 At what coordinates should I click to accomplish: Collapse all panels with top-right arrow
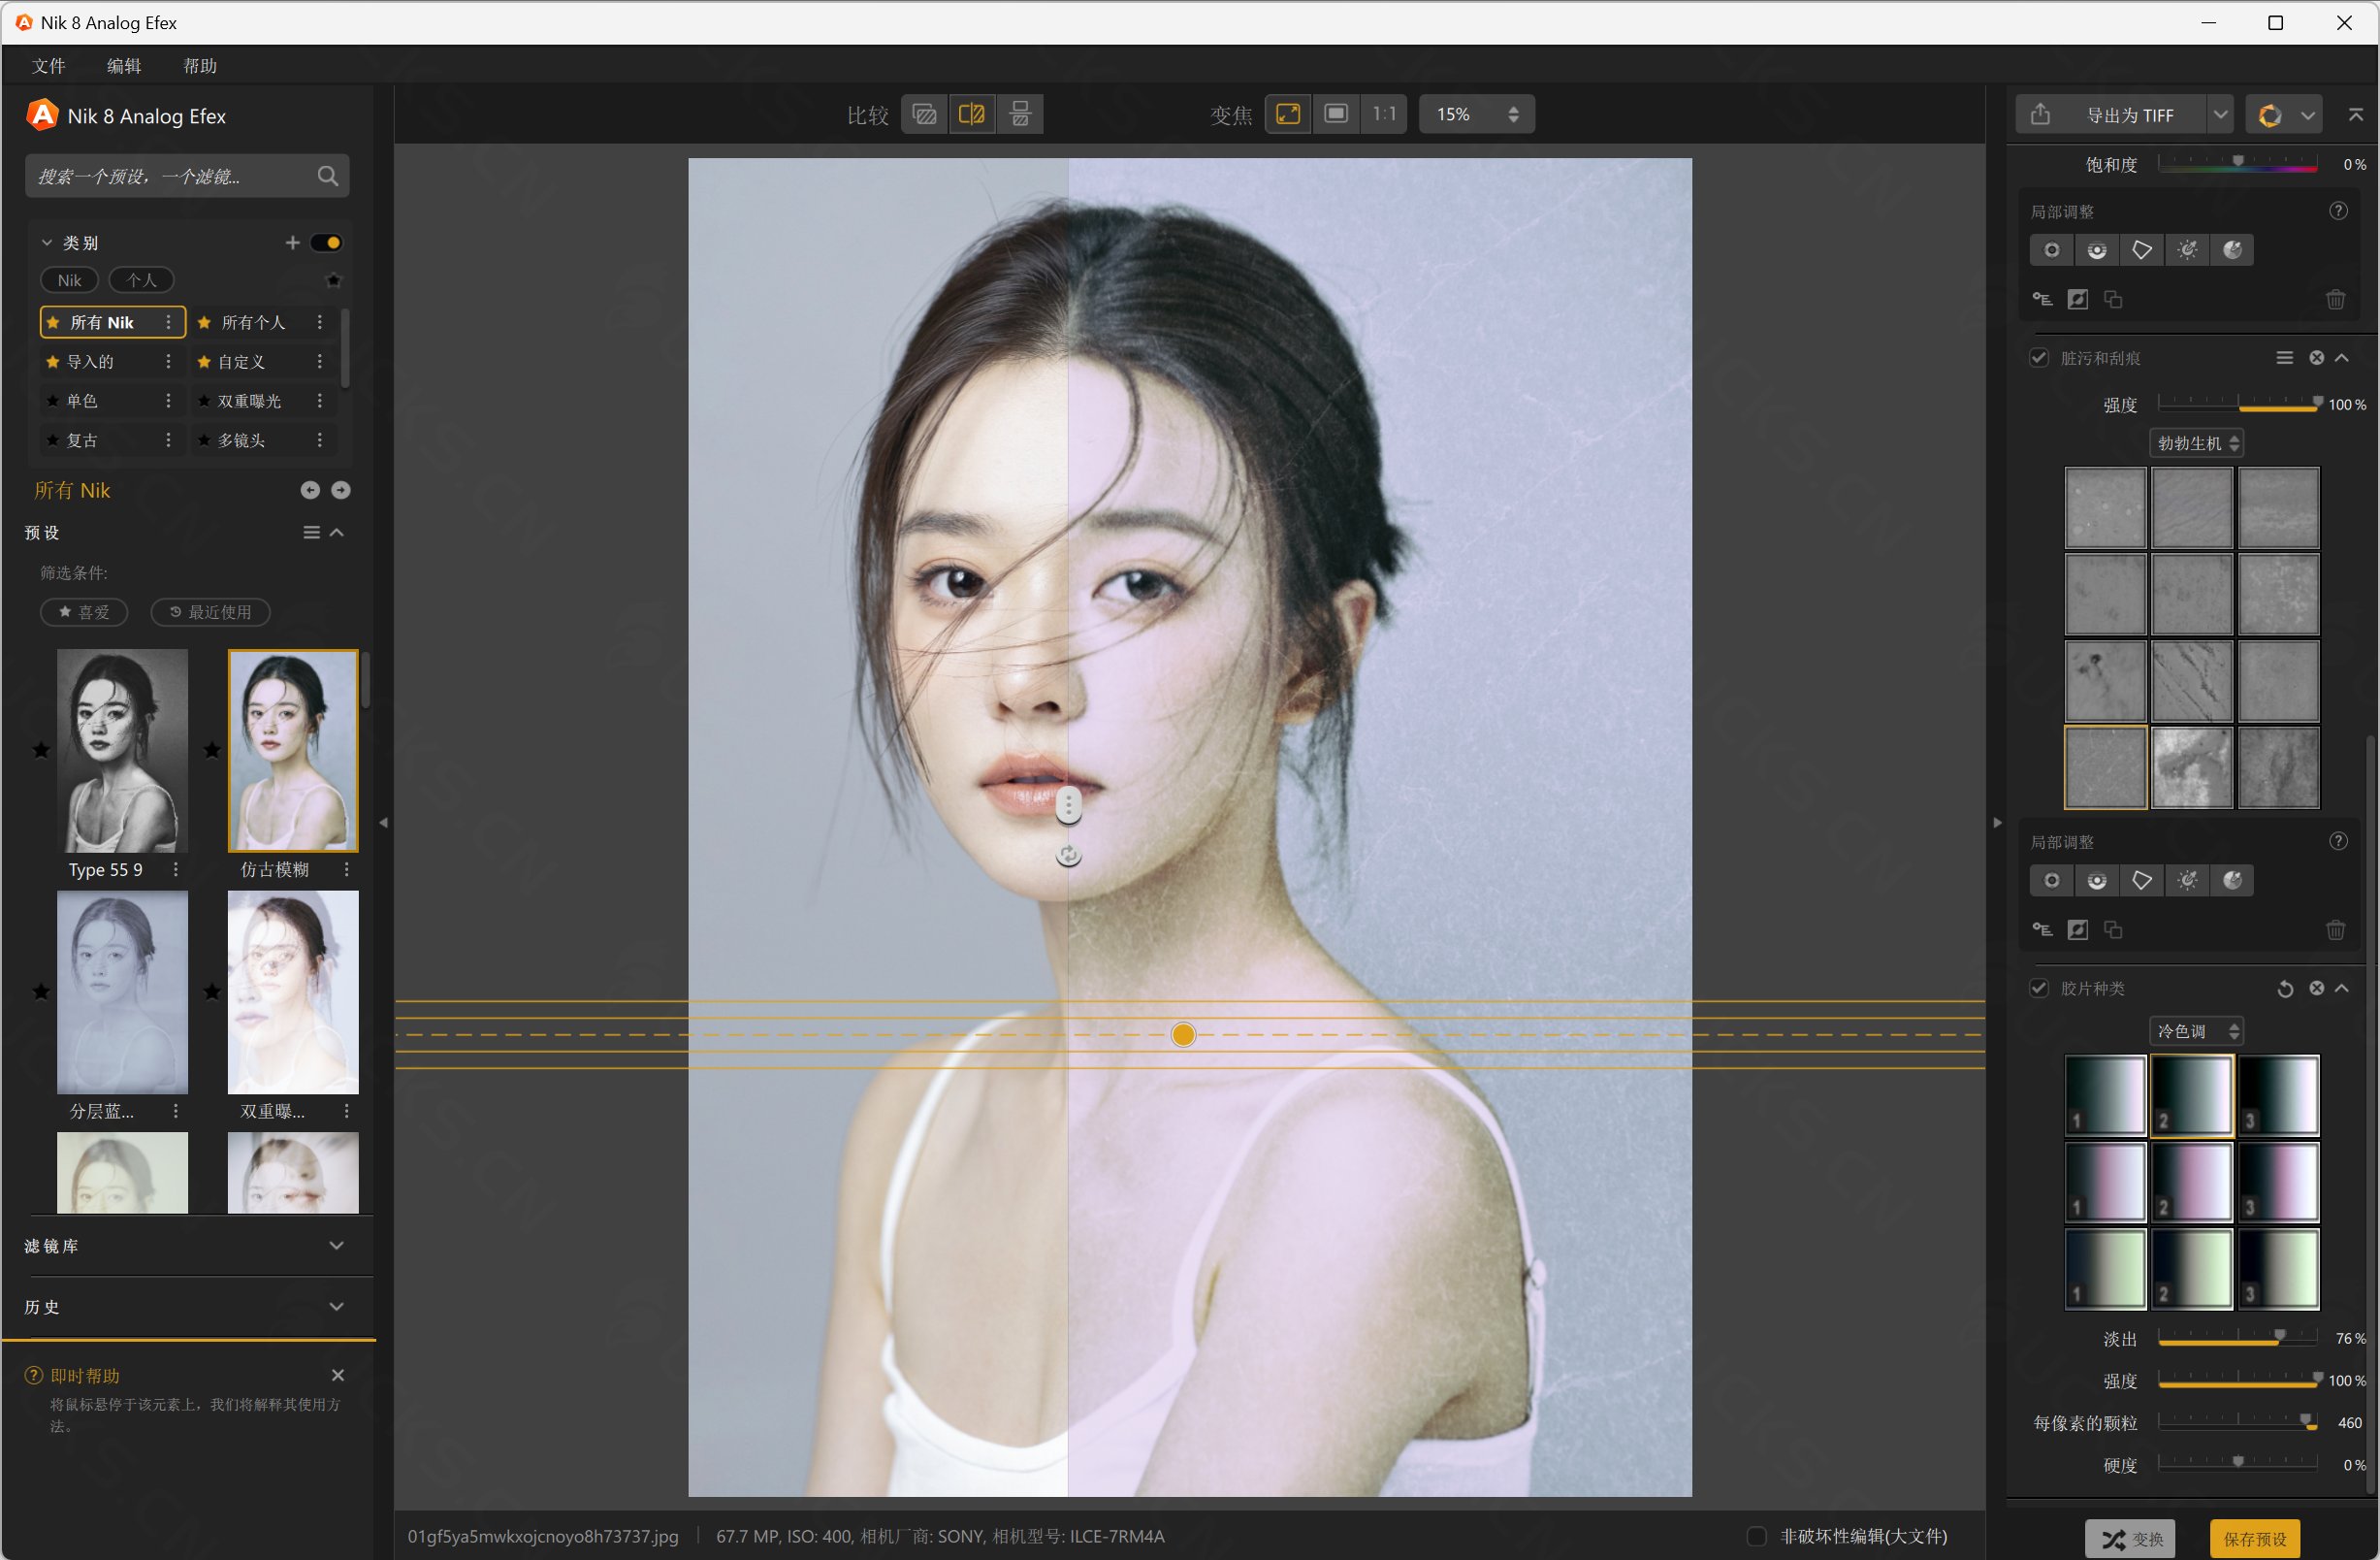2356,115
